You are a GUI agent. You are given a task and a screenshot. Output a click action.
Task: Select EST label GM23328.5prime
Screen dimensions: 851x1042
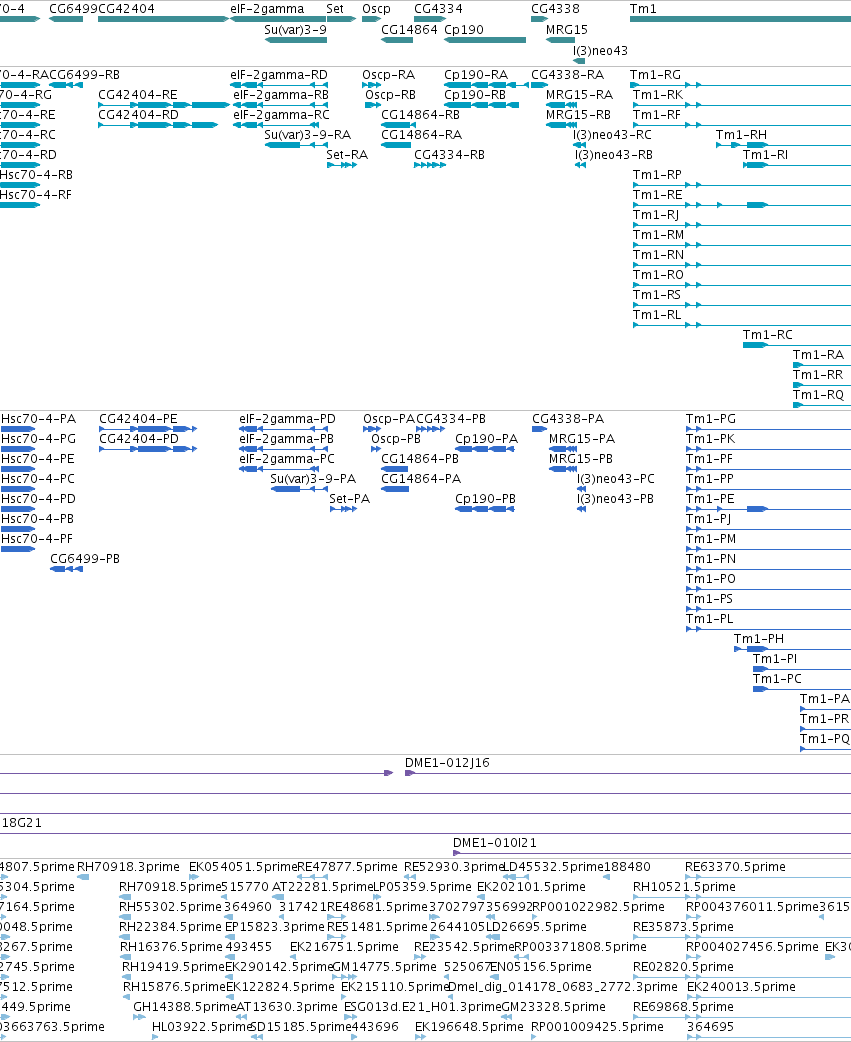click(553, 1007)
